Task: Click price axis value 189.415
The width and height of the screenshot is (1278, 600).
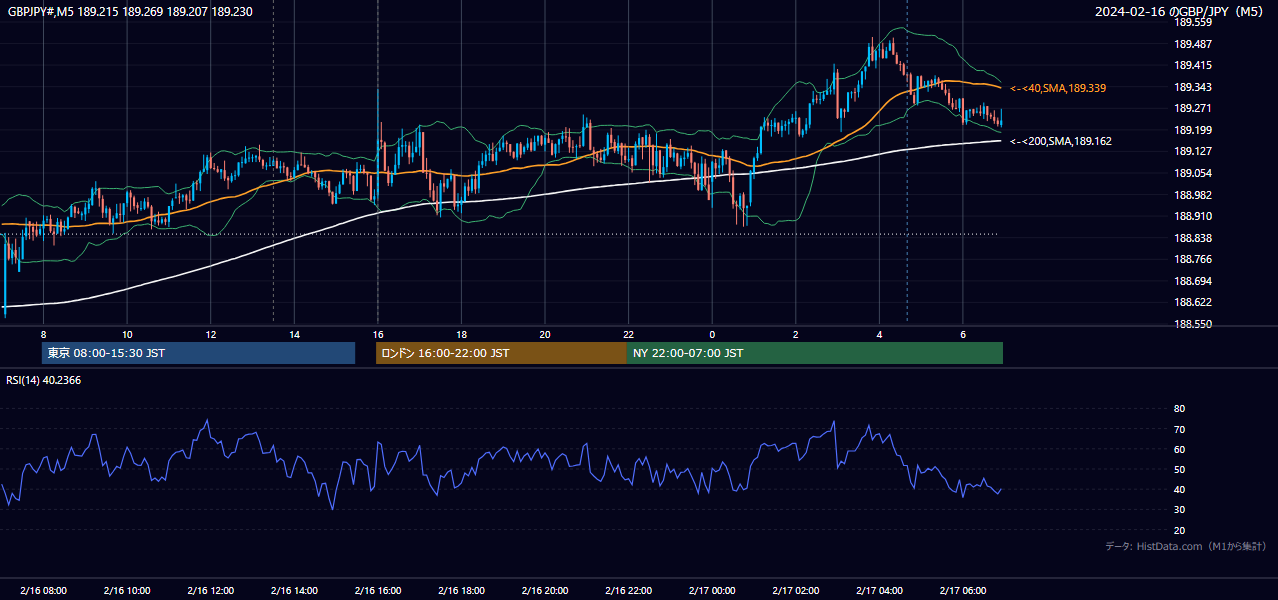Action: pos(1193,65)
